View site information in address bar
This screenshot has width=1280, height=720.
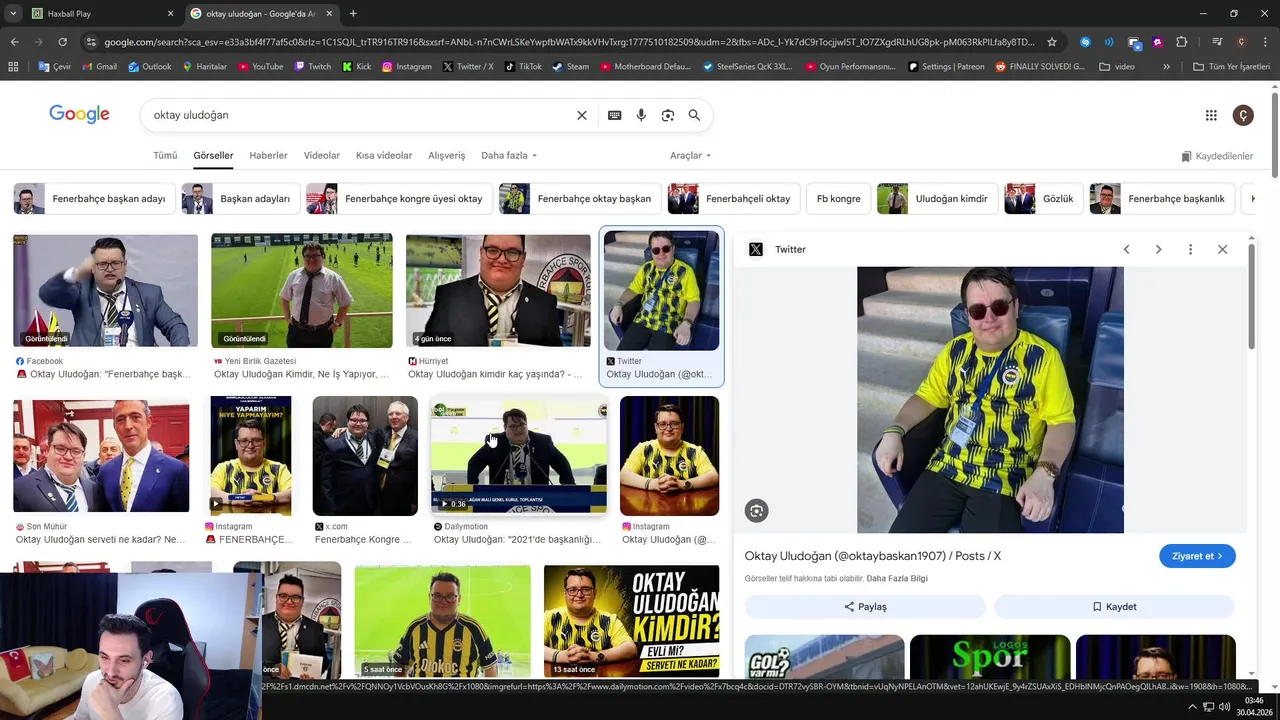91,42
